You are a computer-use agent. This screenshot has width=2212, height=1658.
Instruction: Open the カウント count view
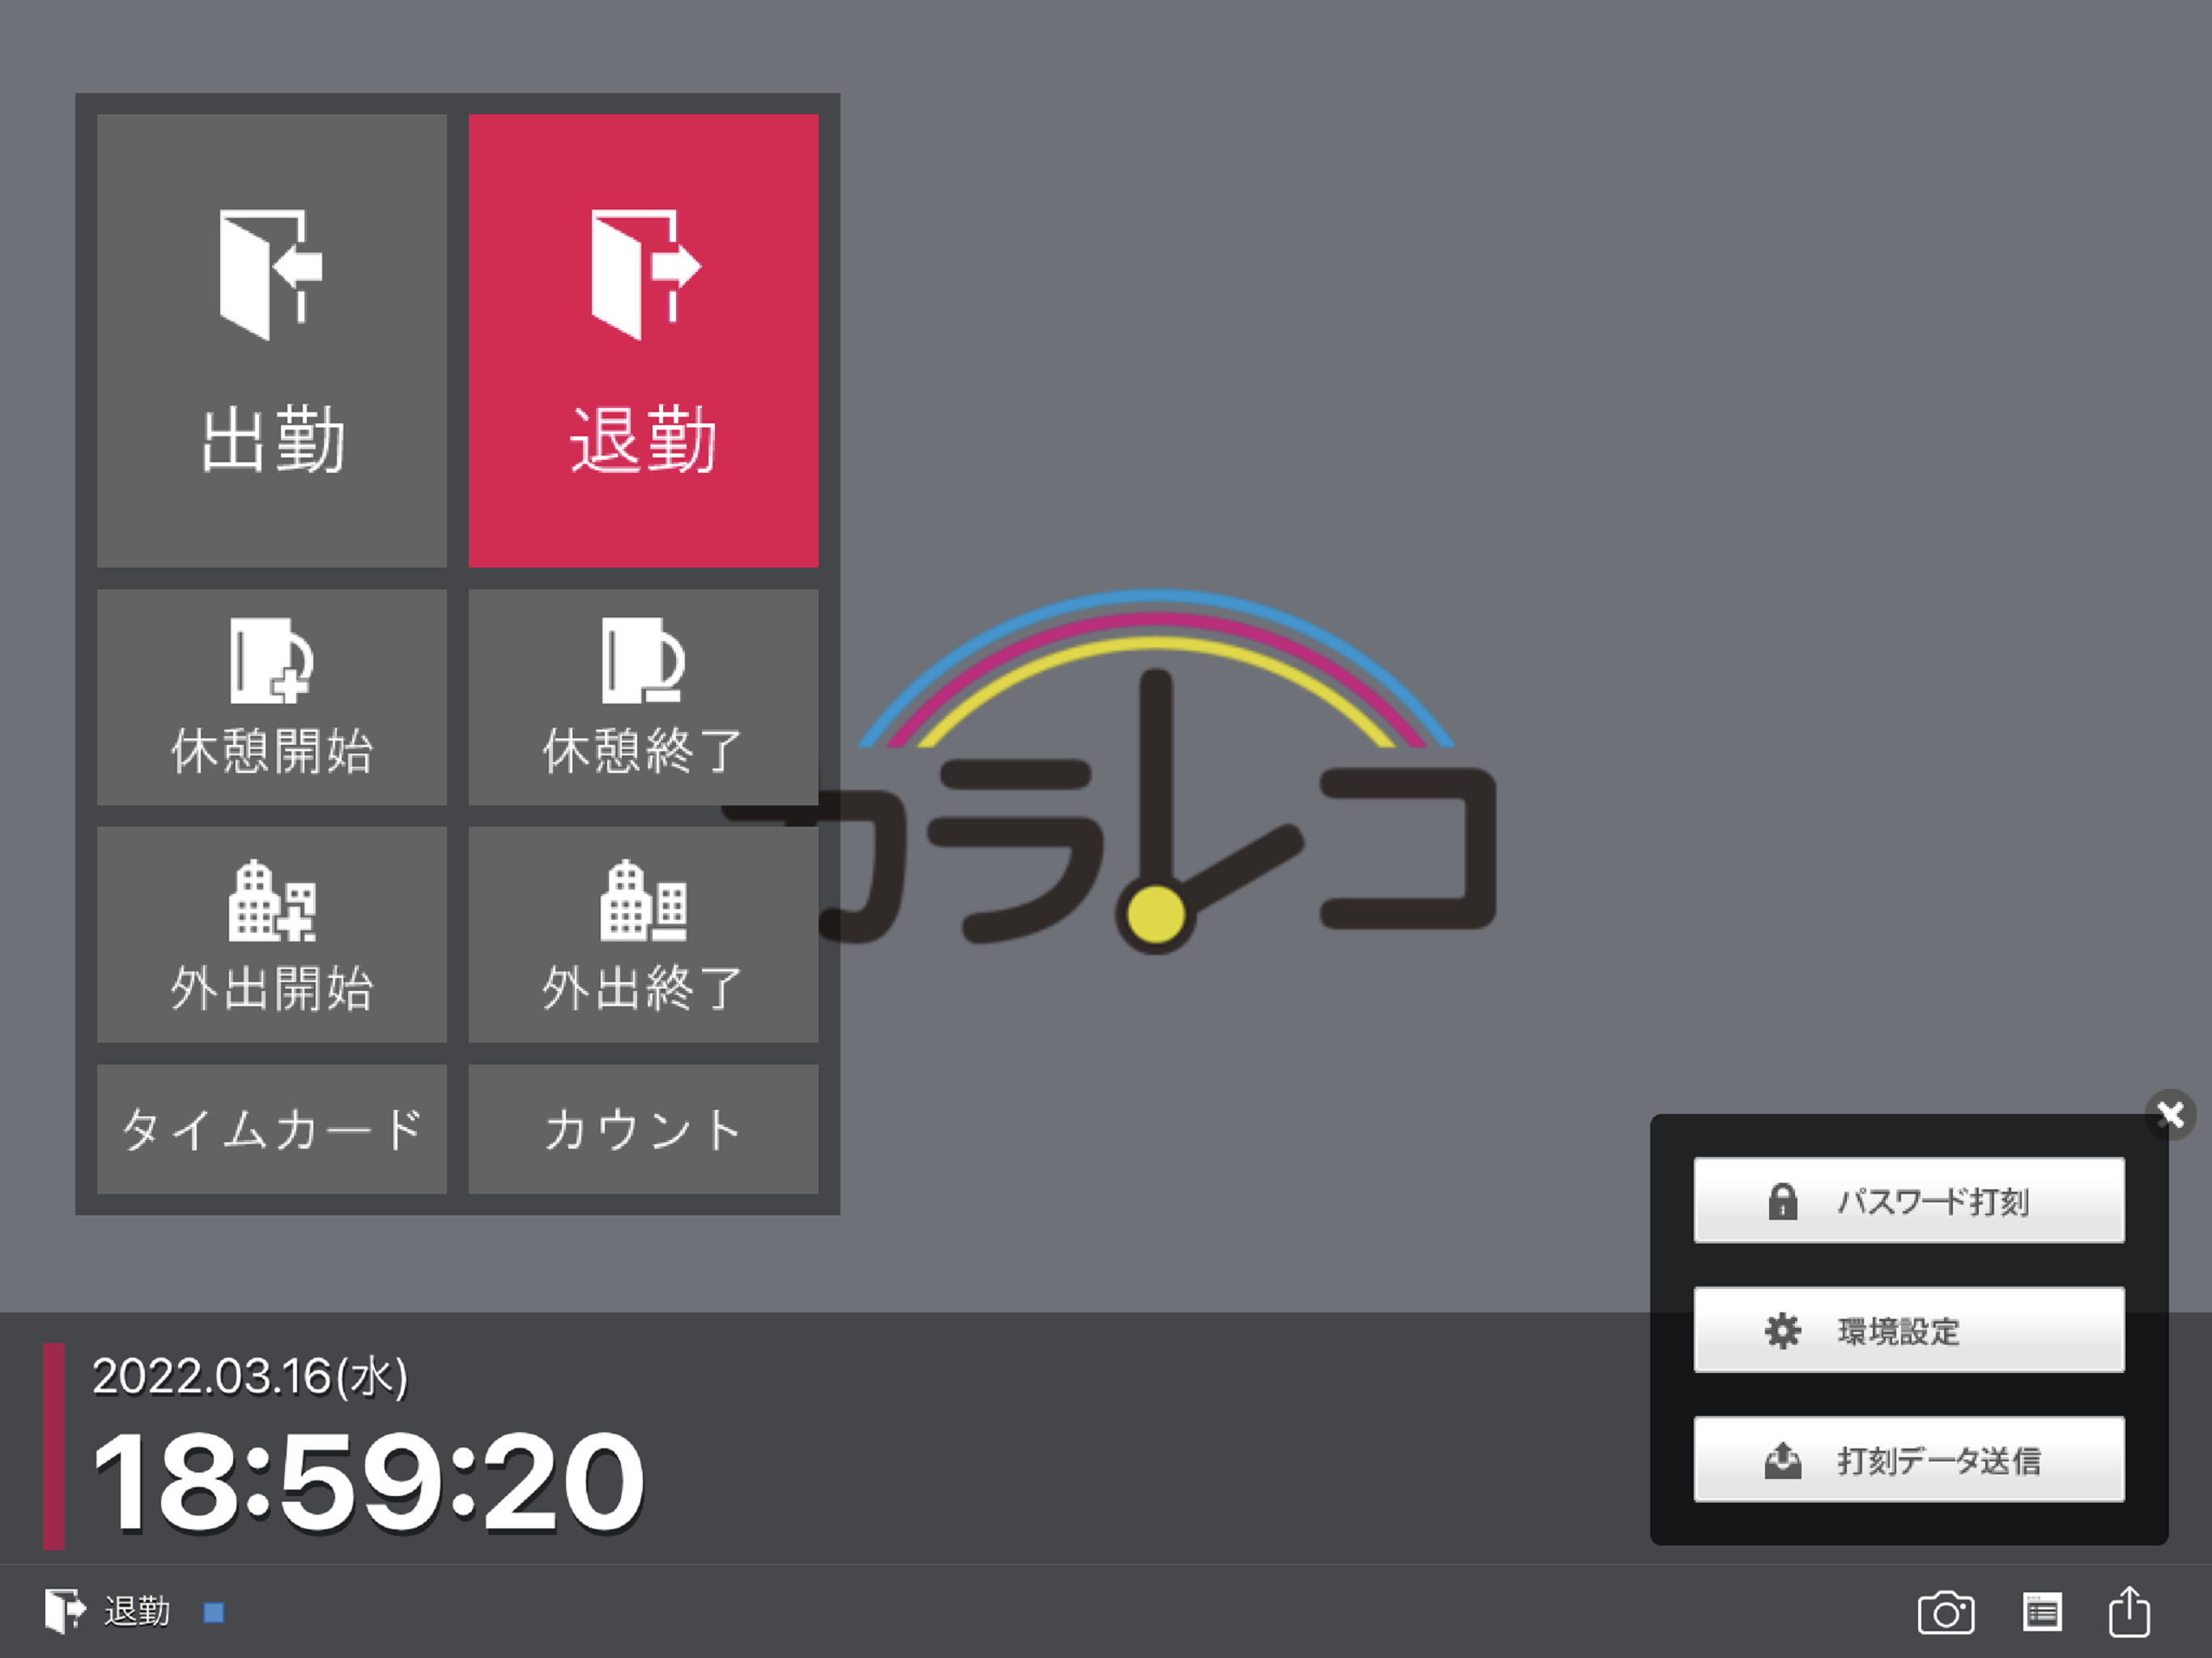pos(643,1129)
